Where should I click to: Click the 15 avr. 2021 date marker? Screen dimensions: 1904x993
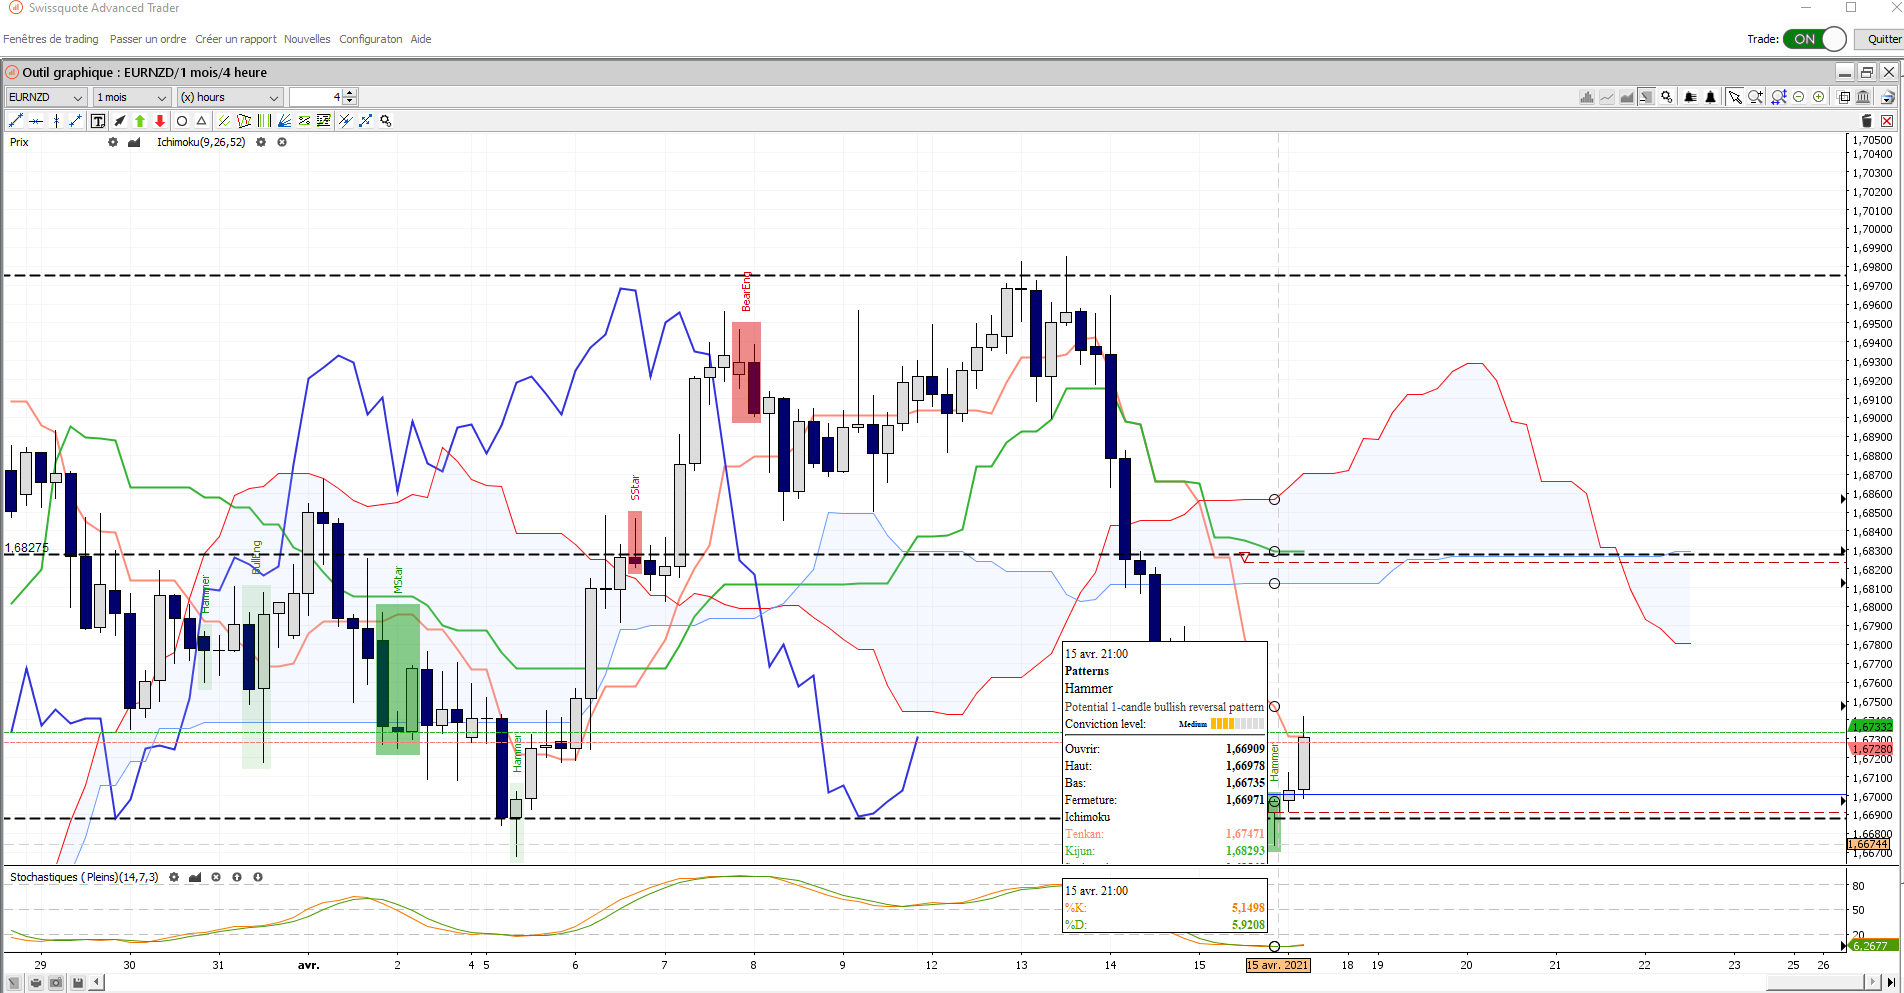1278,965
